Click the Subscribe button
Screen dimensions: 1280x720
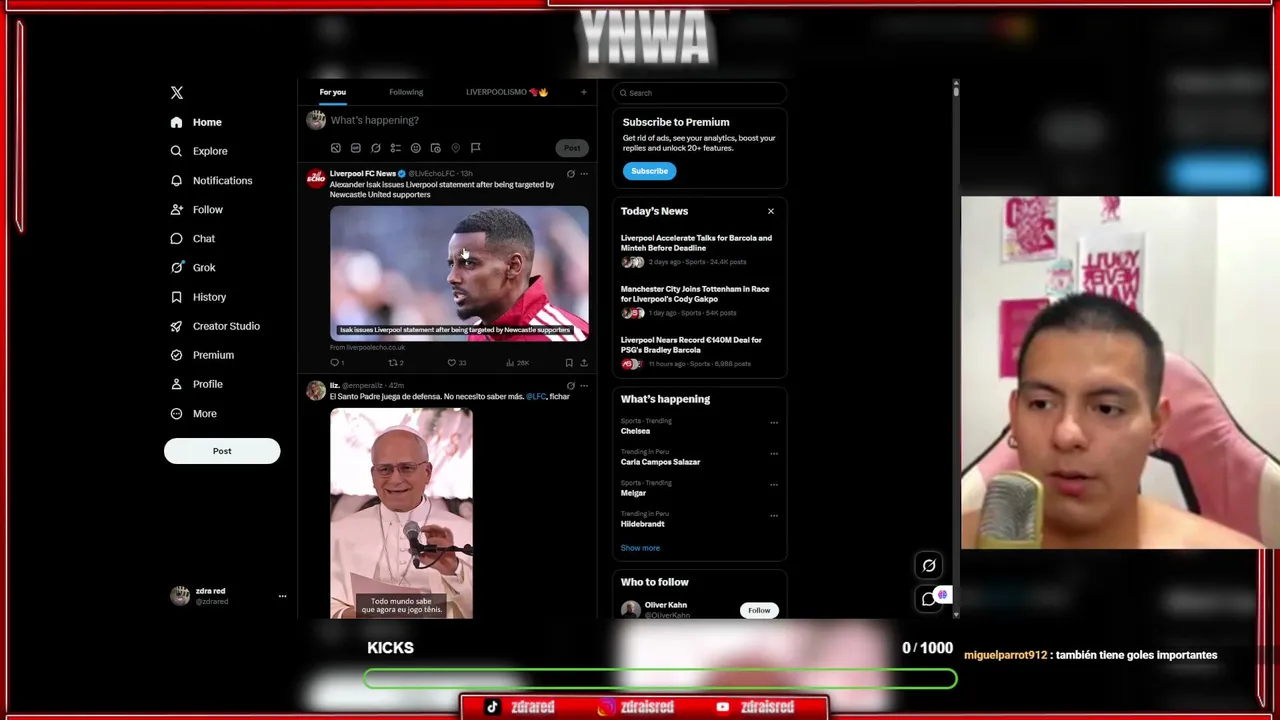click(x=649, y=171)
